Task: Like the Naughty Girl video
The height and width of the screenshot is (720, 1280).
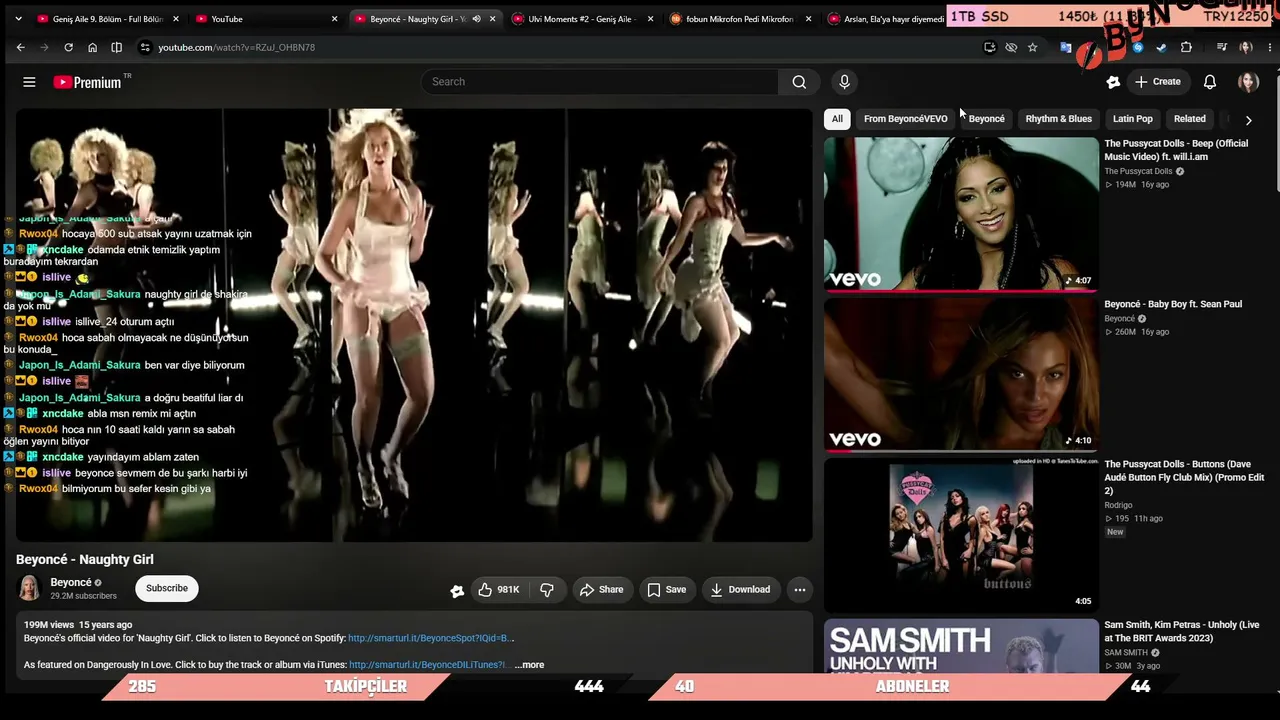Action: [x=498, y=590]
